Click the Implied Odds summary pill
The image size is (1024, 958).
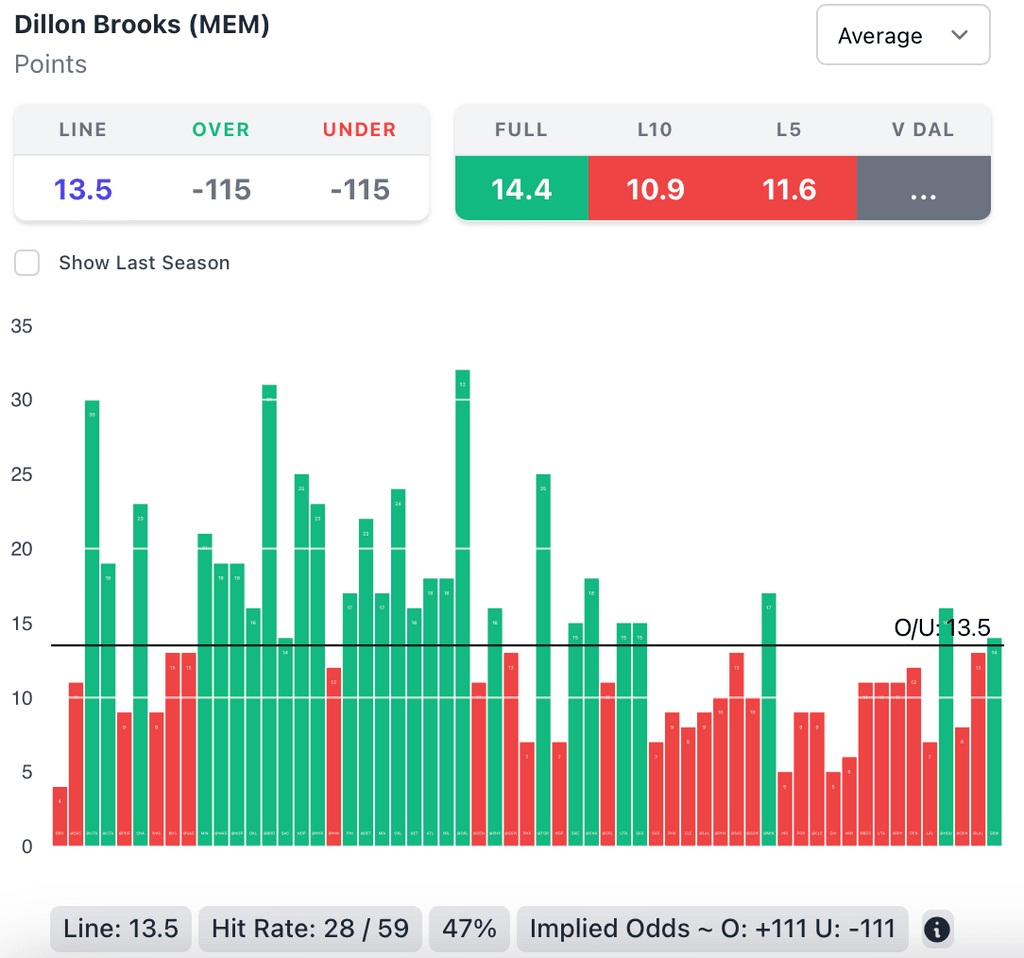(x=712, y=929)
